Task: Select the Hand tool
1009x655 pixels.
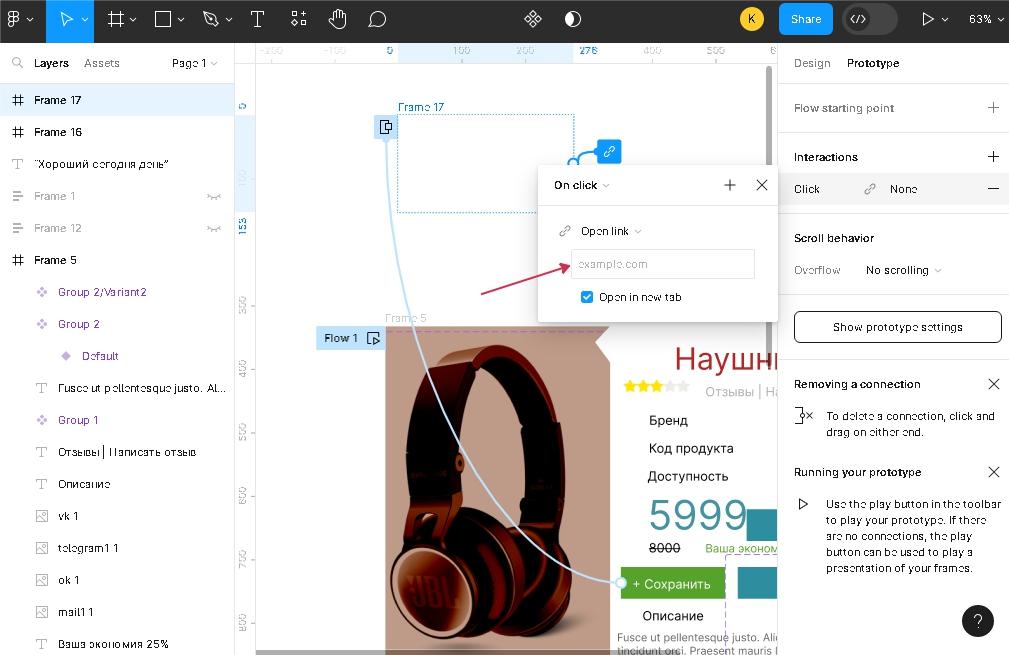Action: coord(337,19)
